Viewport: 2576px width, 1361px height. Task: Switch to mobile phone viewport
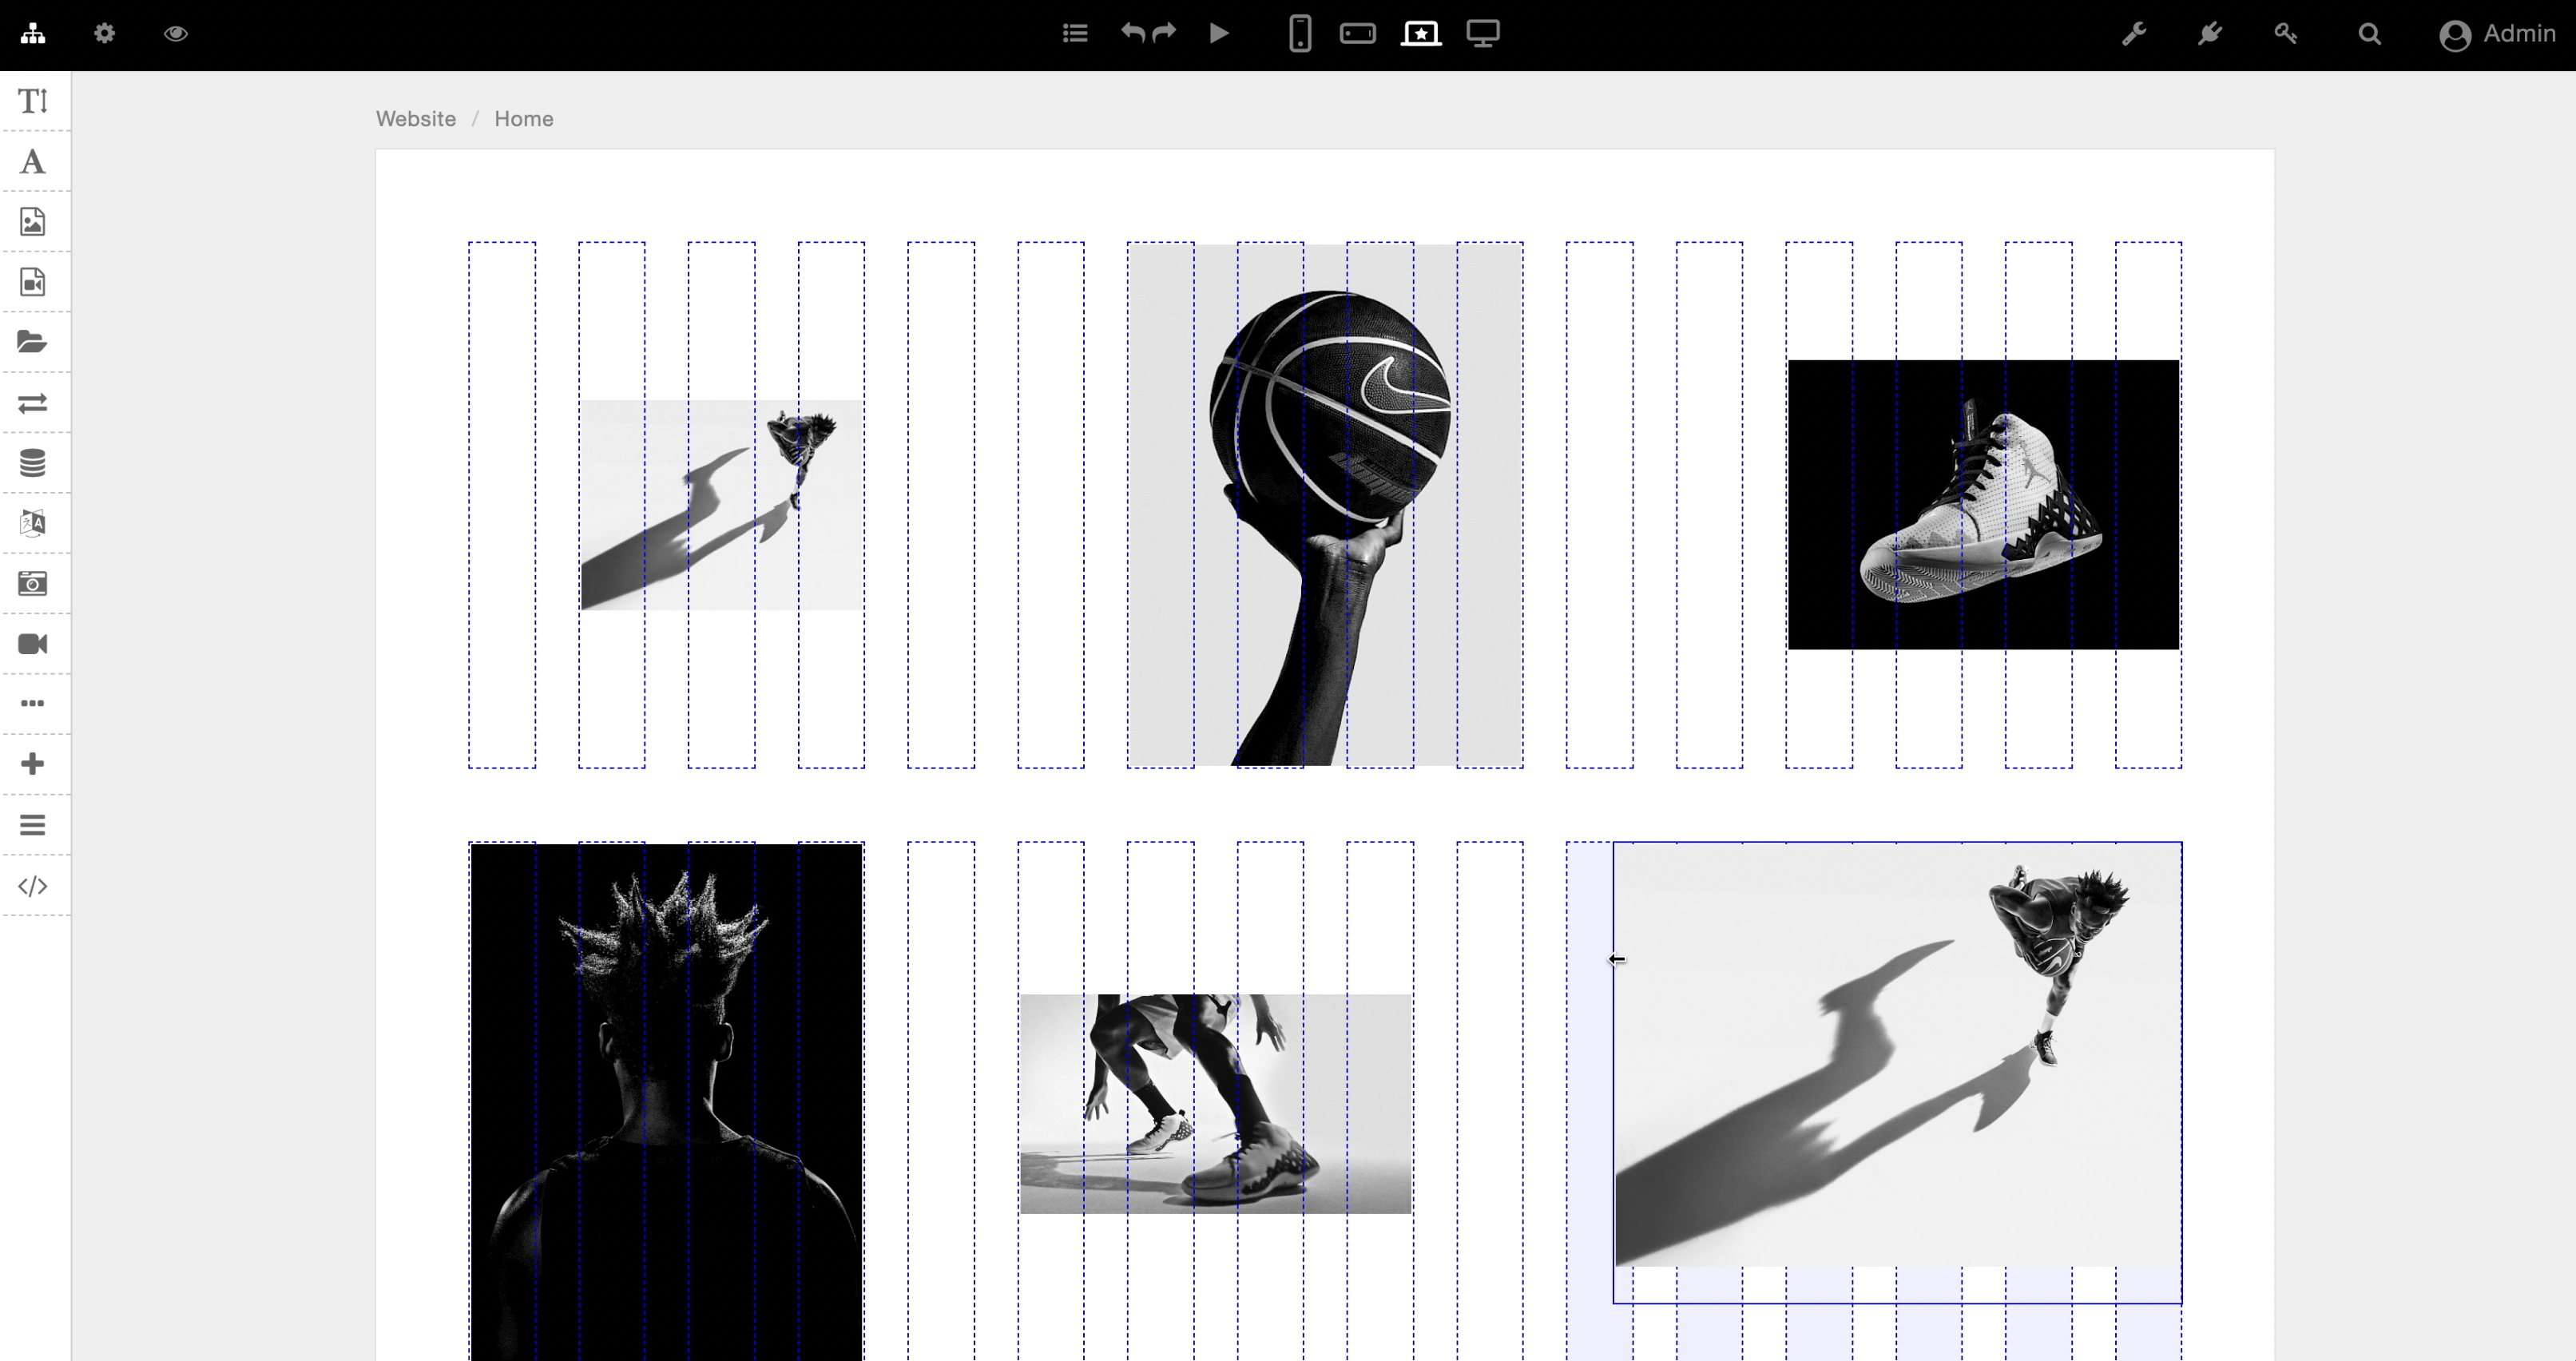1300,34
